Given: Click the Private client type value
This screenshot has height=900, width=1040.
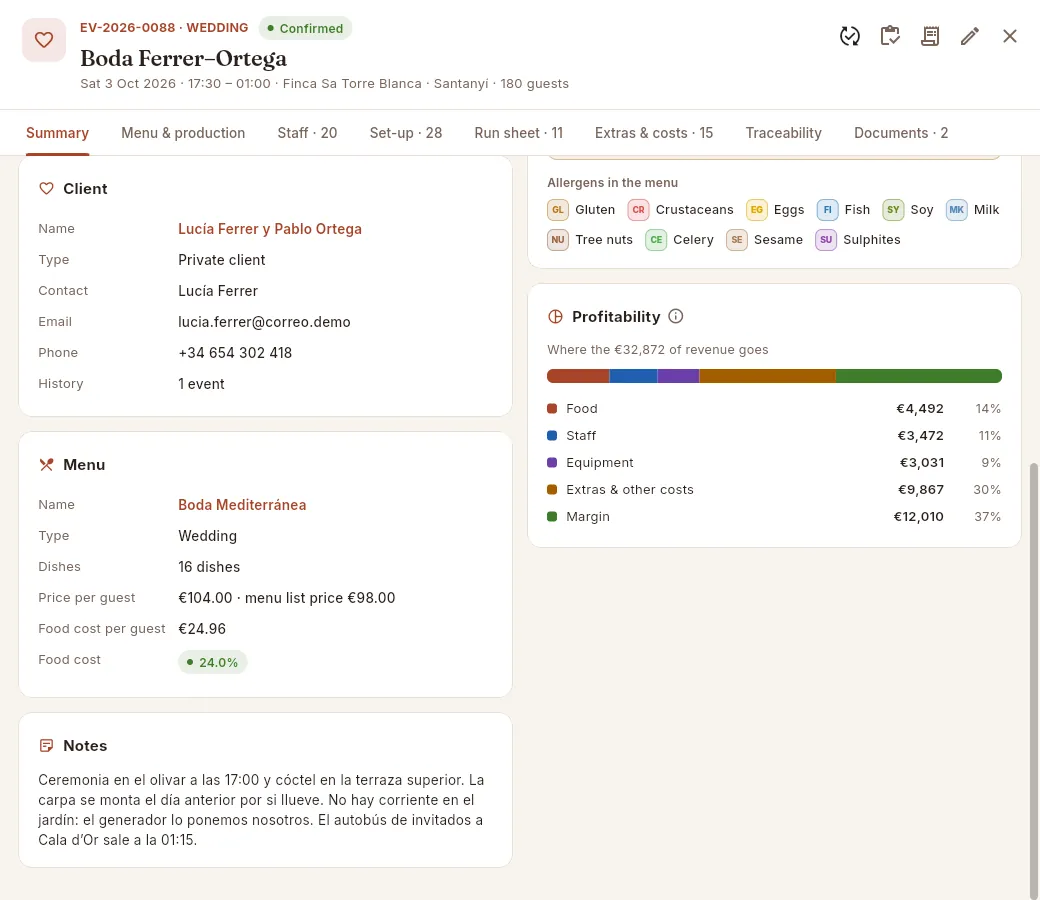Looking at the screenshot, I should pos(222,260).
